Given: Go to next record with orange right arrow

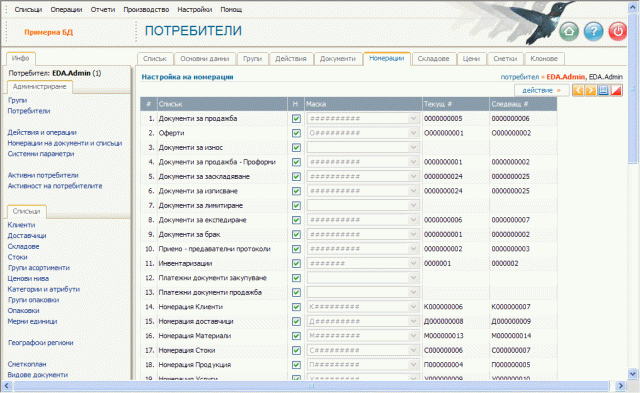Looking at the screenshot, I should pos(591,90).
